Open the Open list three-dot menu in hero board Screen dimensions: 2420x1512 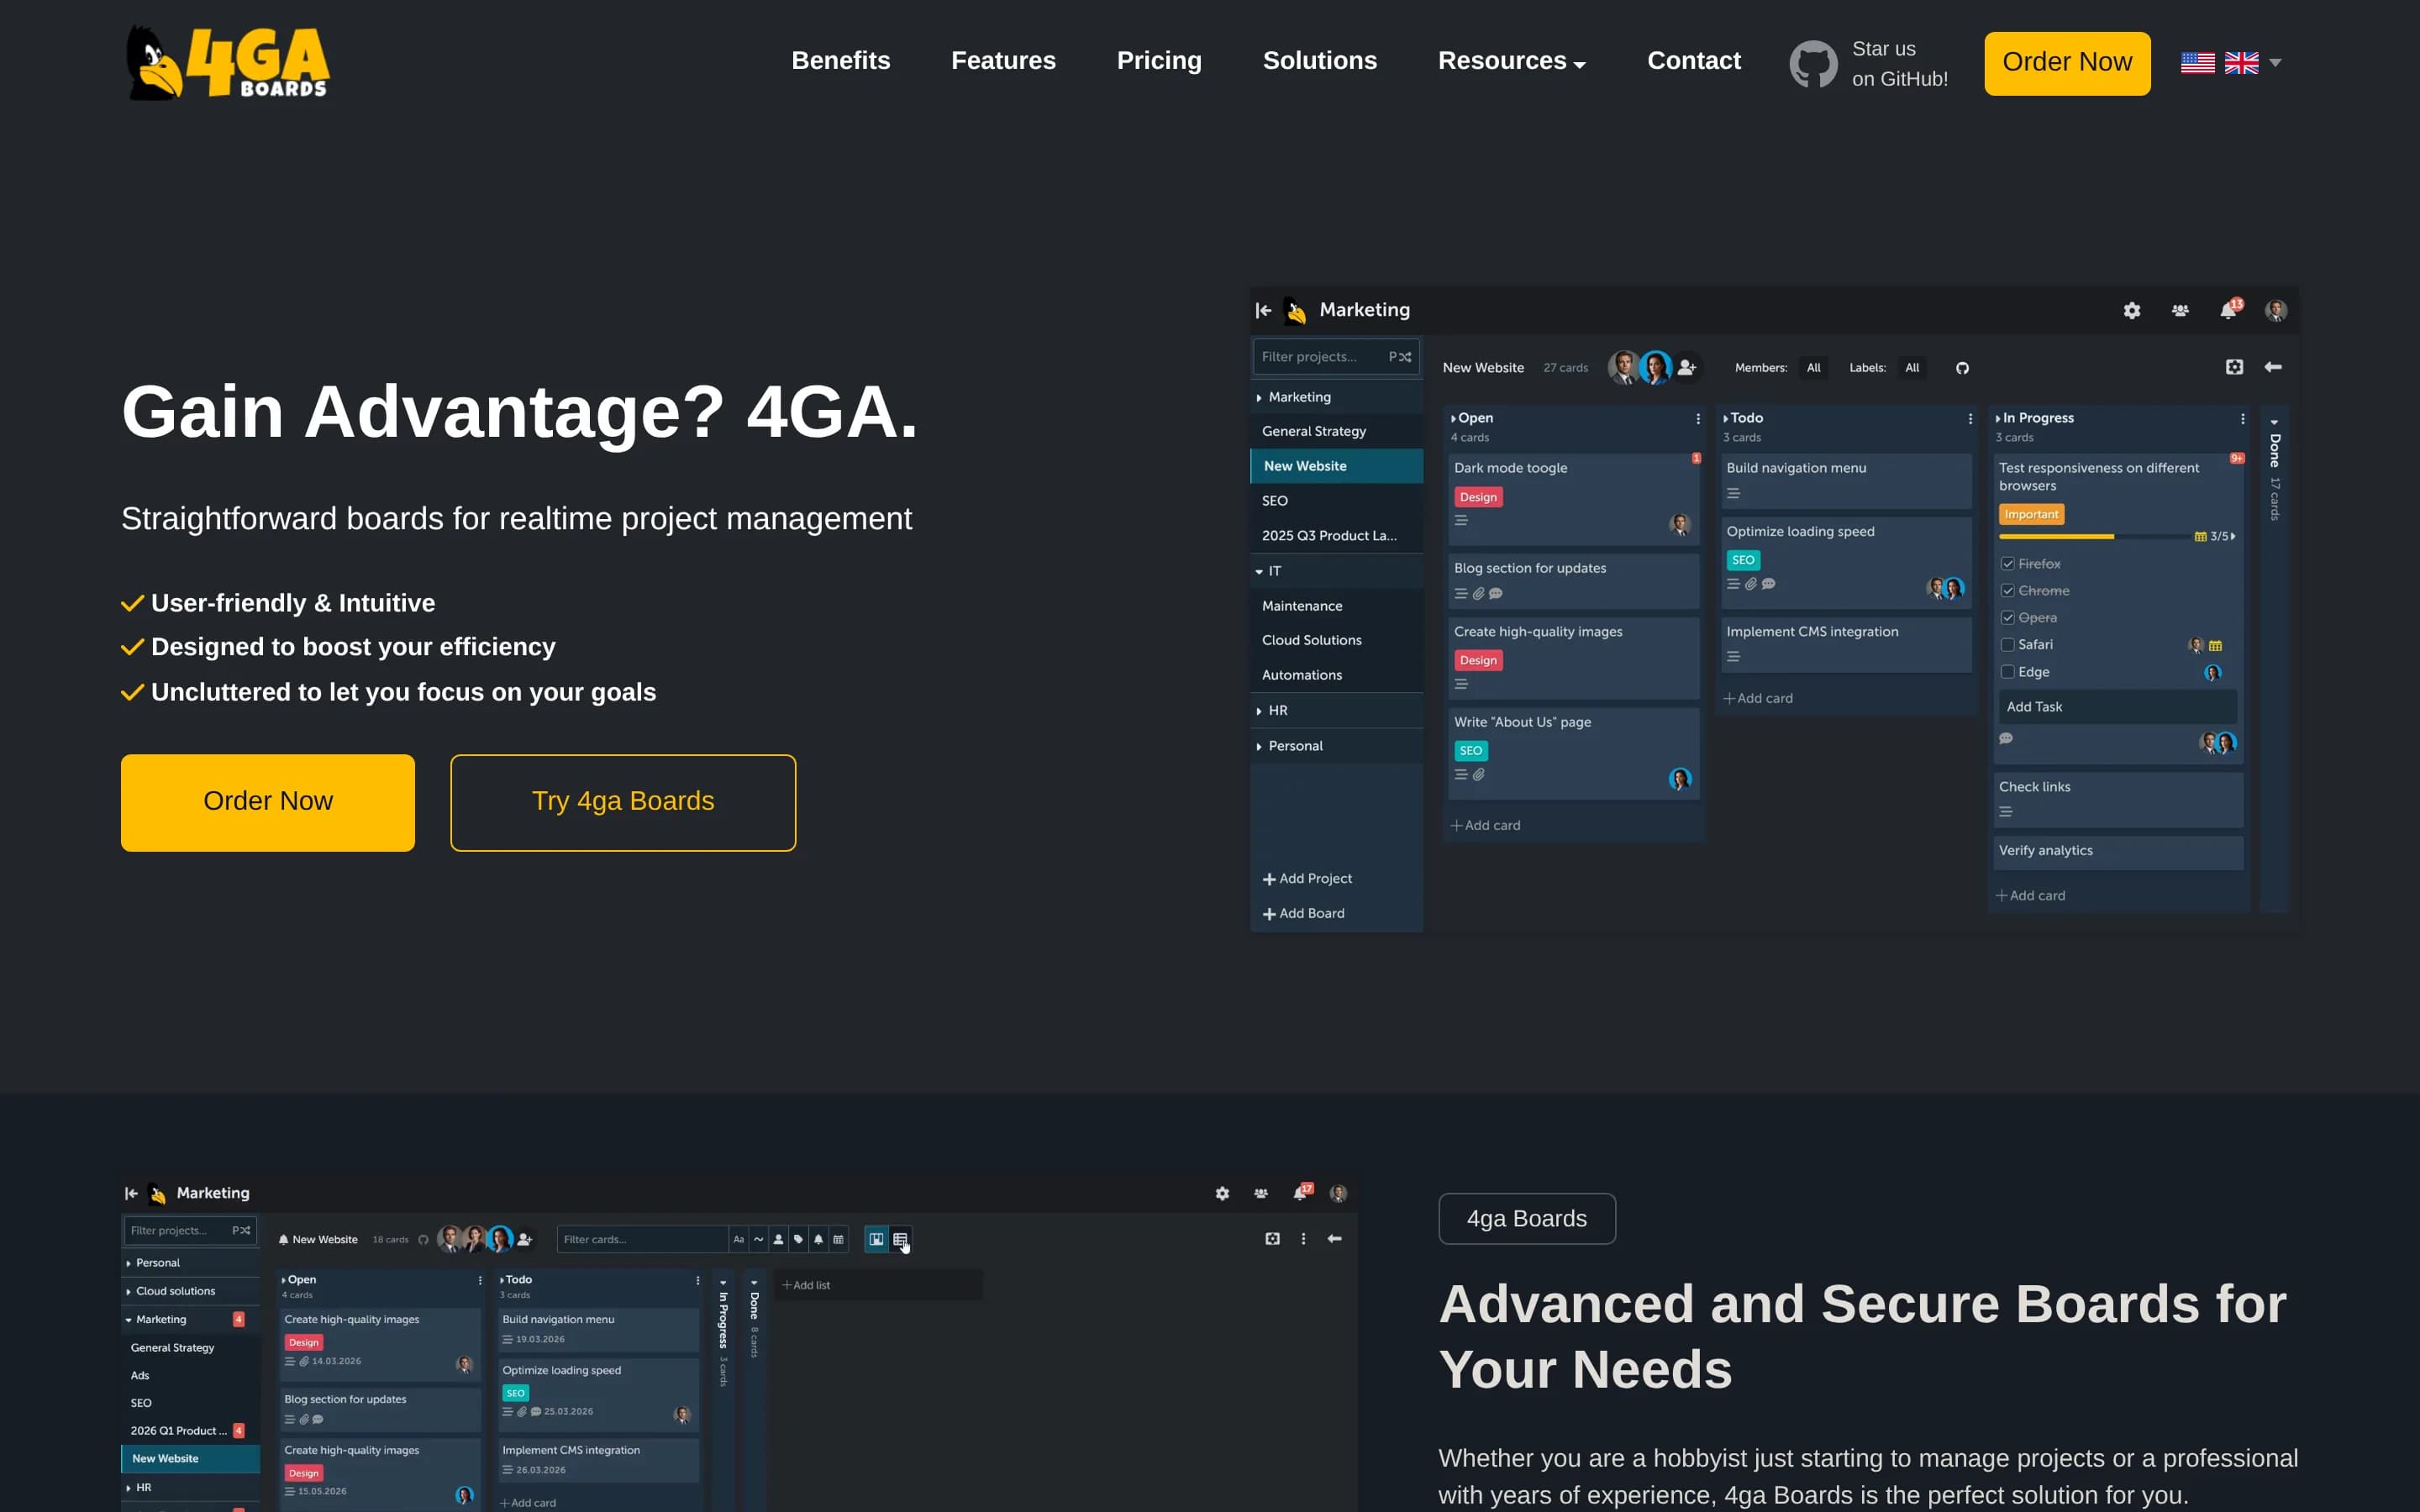click(x=1697, y=419)
